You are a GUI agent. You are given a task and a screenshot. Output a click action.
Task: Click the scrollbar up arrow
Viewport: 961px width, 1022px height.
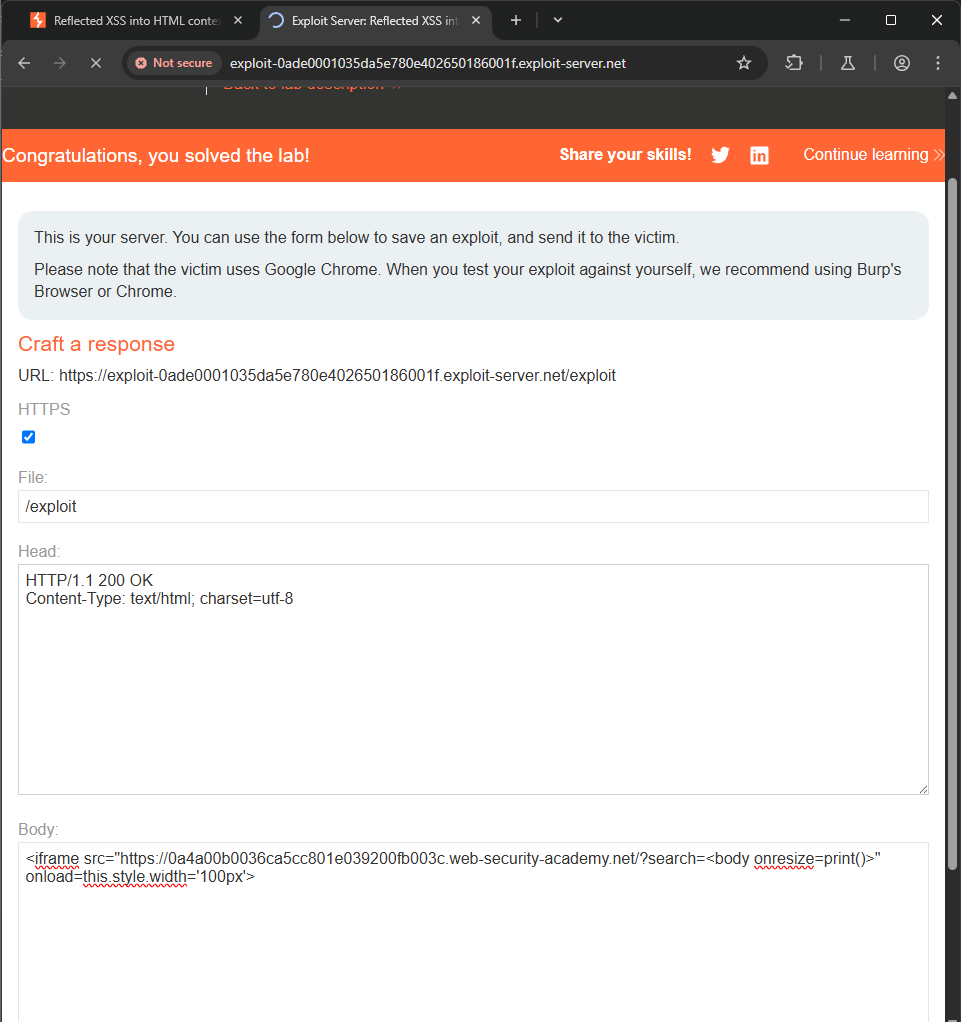[x=952, y=96]
